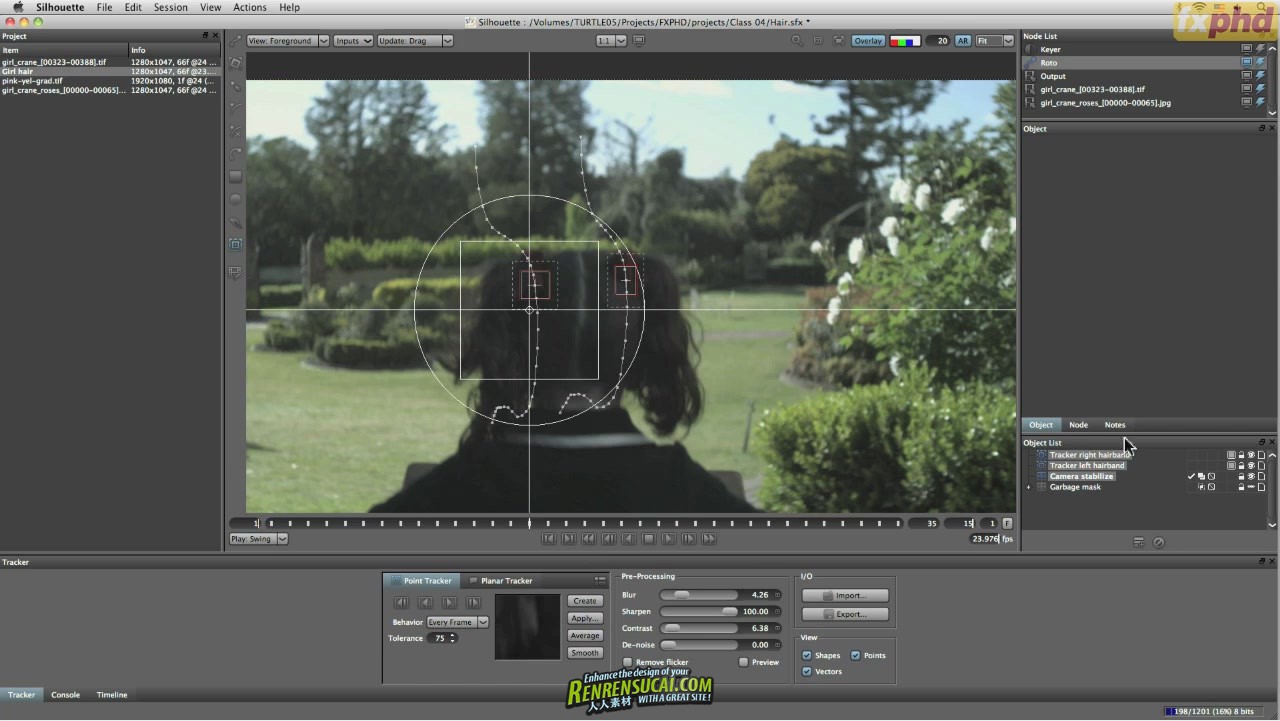Screen dimensions: 1280x721
Task: Select the circle shape tool
Action: tap(235, 199)
